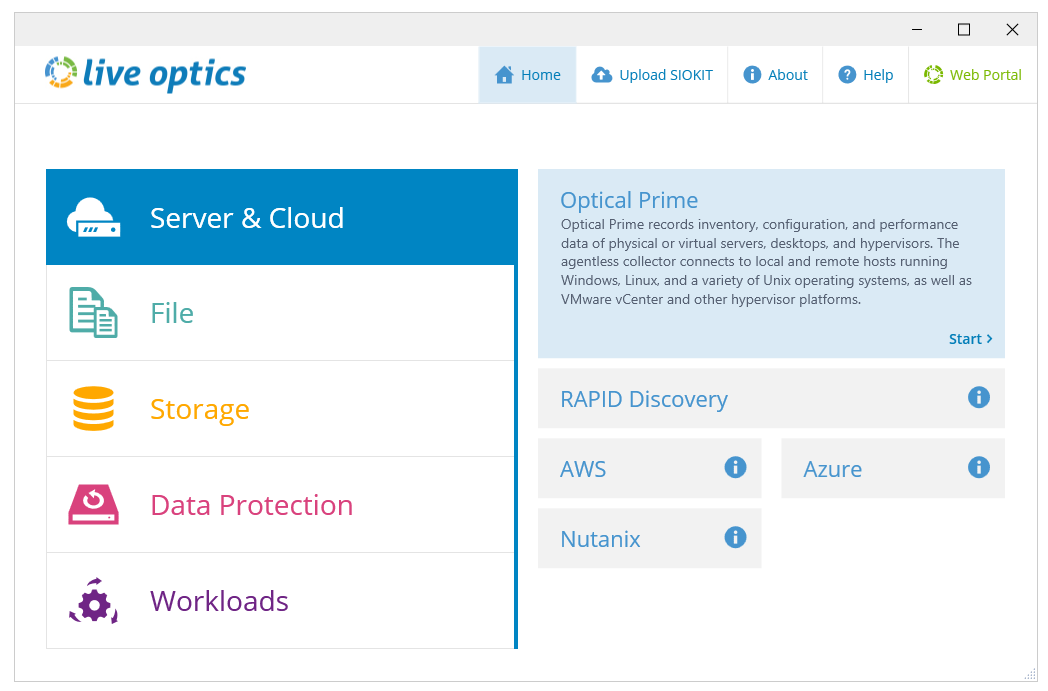This screenshot has width=1048, height=691.
Task: Select the Data Protection category label
Action: pos(251,505)
